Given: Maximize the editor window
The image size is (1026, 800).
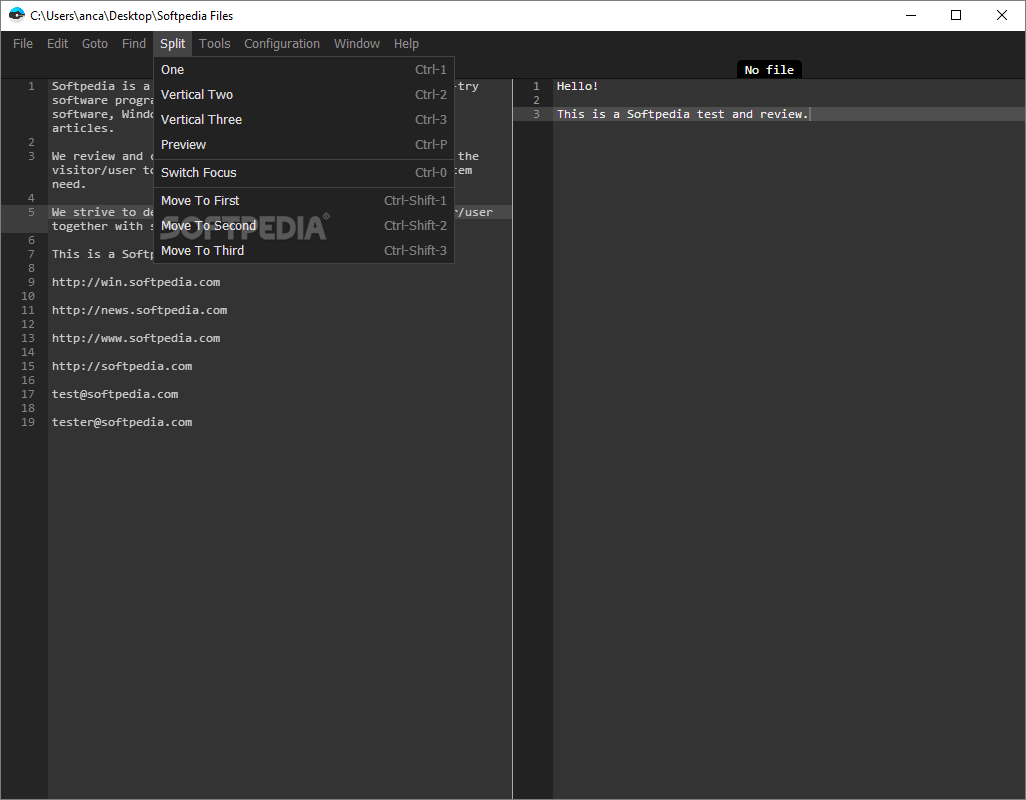Looking at the screenshot, I should pyautogui.click(x=956, y=15).
